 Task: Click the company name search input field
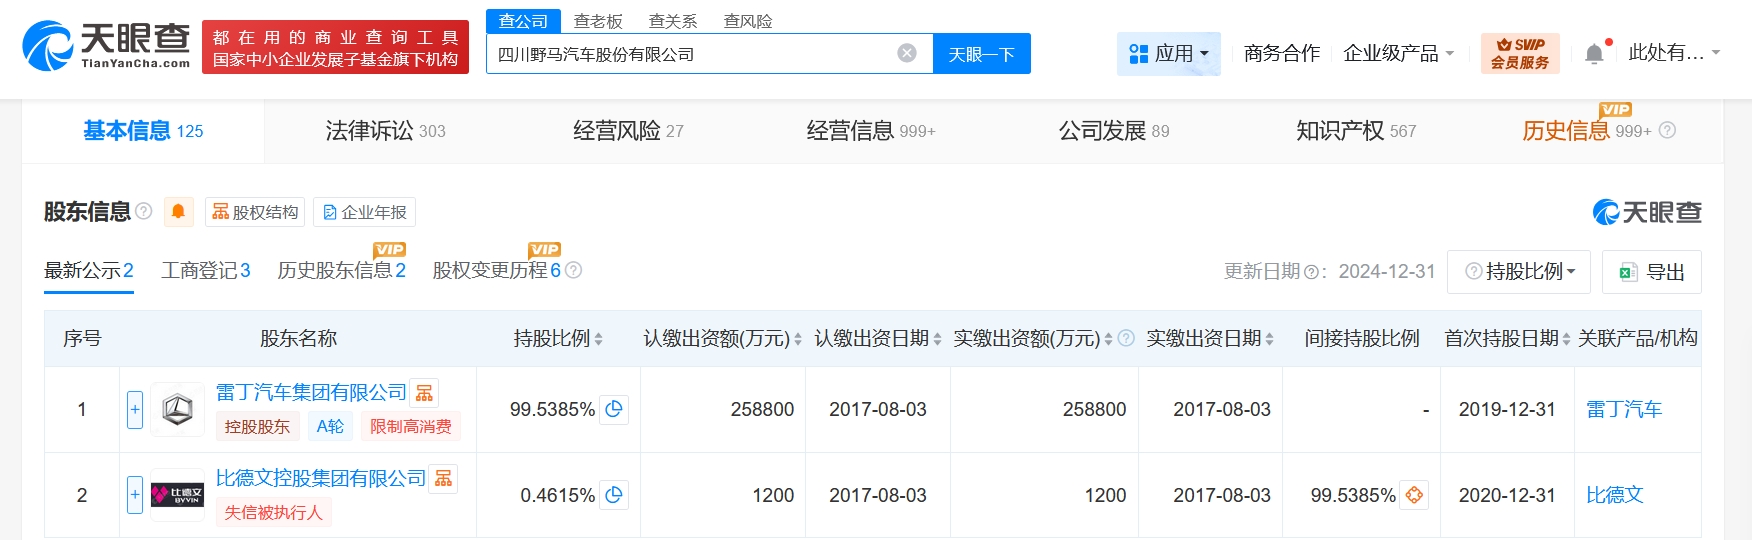[690, 54]
